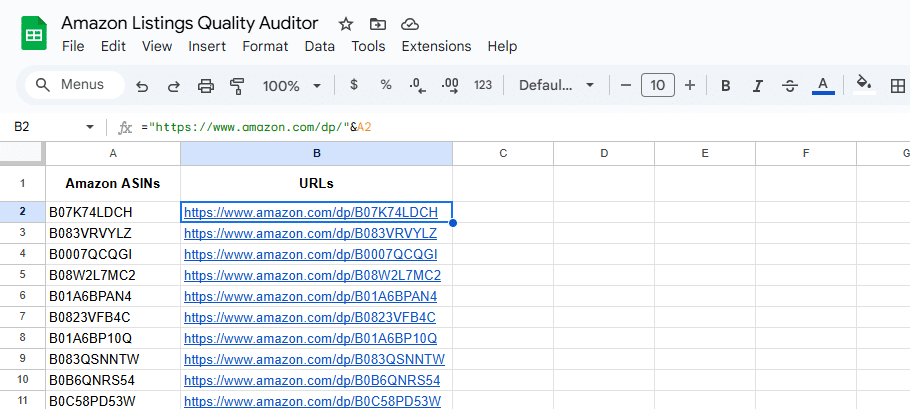Open the name box dropdown arrow
This screenshot has height=409, width=910.
tap(90, 127)
